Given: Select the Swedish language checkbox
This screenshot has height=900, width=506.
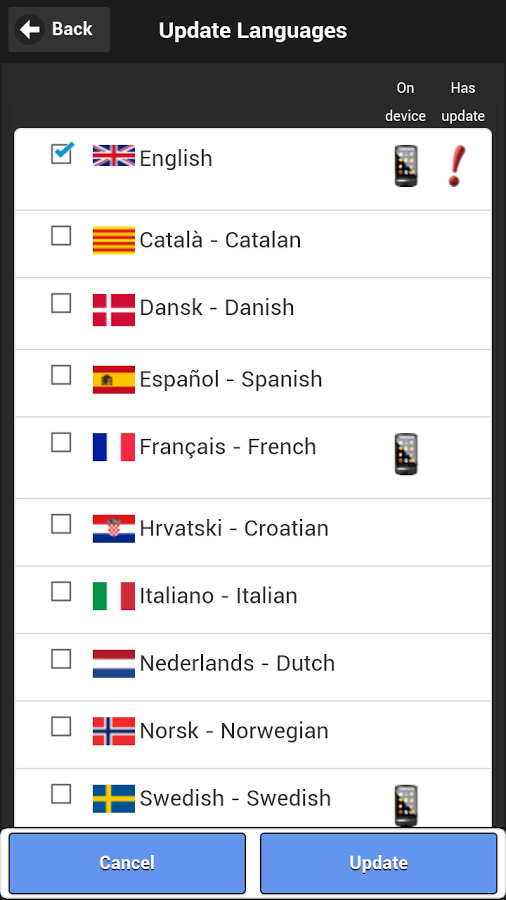Looking at the screenshot, I should (61, 794).
